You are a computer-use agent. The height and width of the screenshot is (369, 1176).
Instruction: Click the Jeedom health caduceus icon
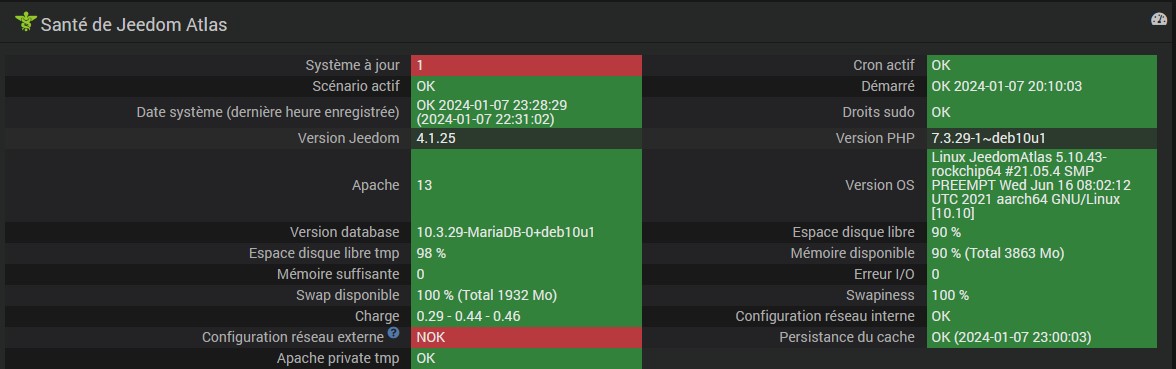coord(26,23)
